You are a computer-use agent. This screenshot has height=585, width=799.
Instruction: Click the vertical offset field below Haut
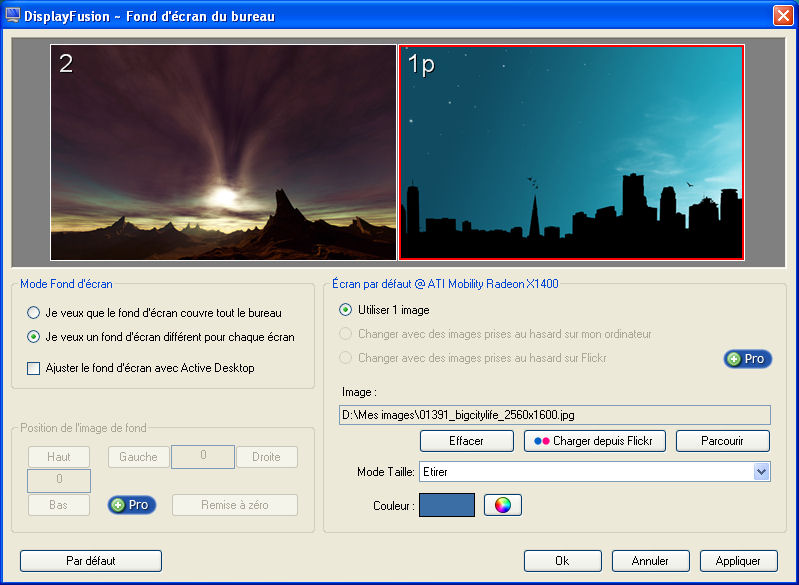click(x=59, y=481)
